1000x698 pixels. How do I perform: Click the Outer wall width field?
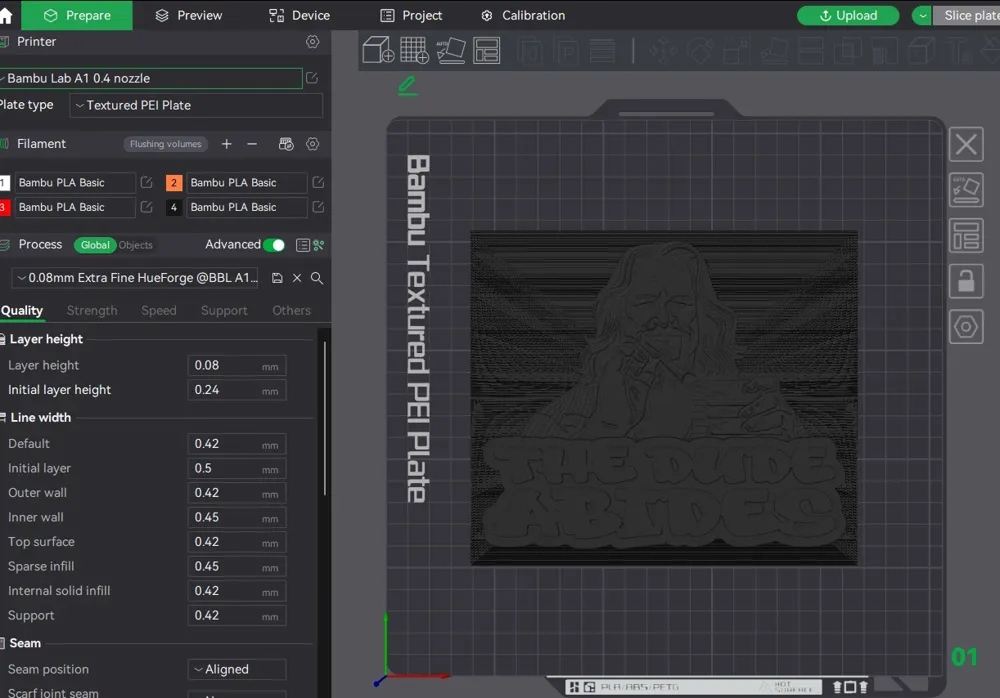pyautogui.click(x=237, y=493)
